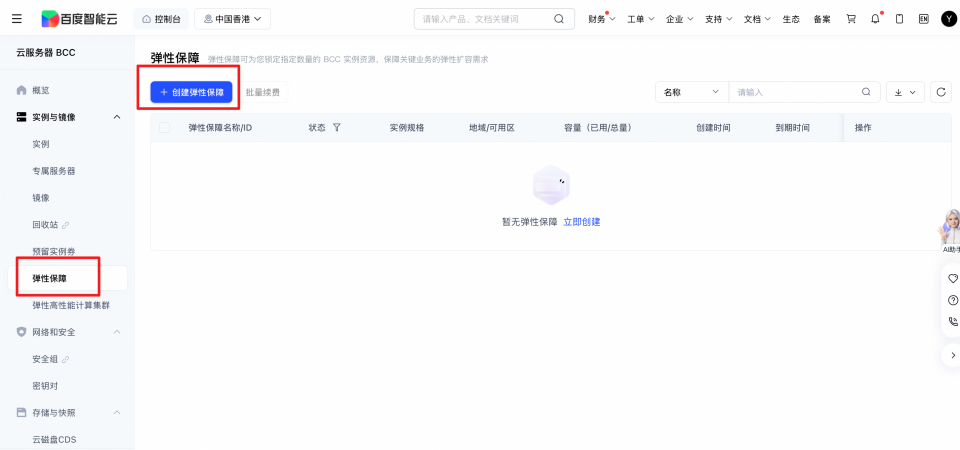Click the table search magnifier icon
This screenshot has width=960, height=450.
[866, 92]
